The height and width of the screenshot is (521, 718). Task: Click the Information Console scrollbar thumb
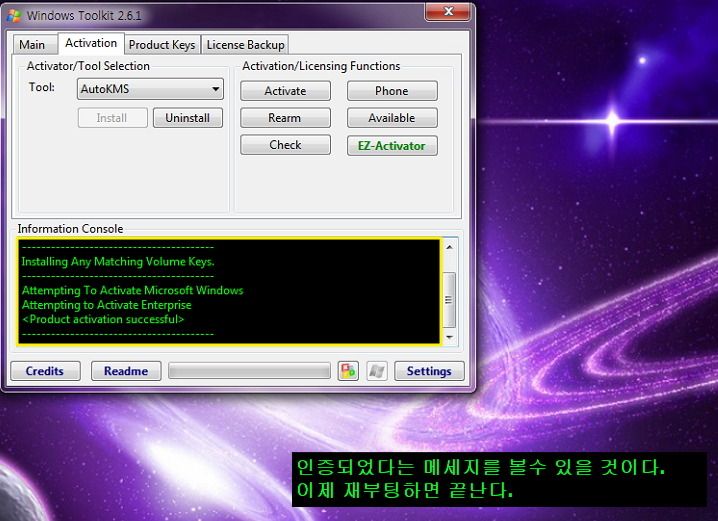450,300
